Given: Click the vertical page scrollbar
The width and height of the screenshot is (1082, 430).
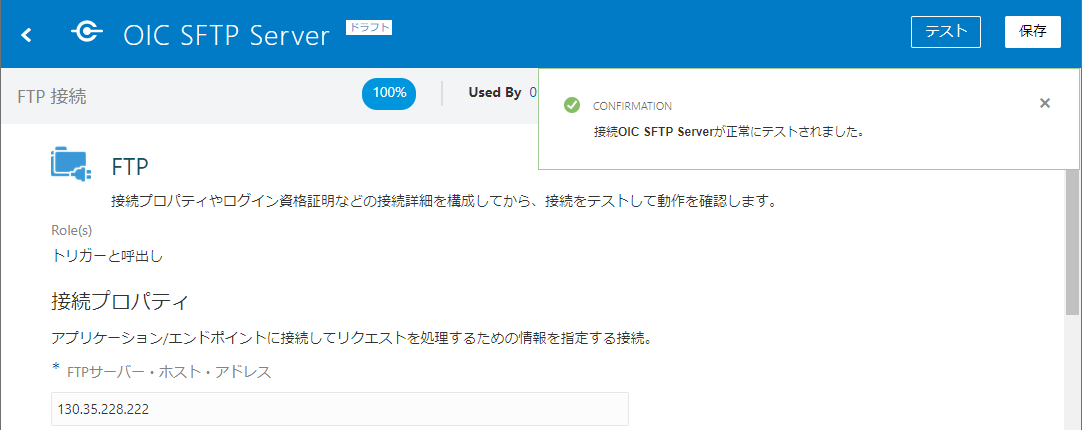Looking at the screenshot, I should point(1073,250).
